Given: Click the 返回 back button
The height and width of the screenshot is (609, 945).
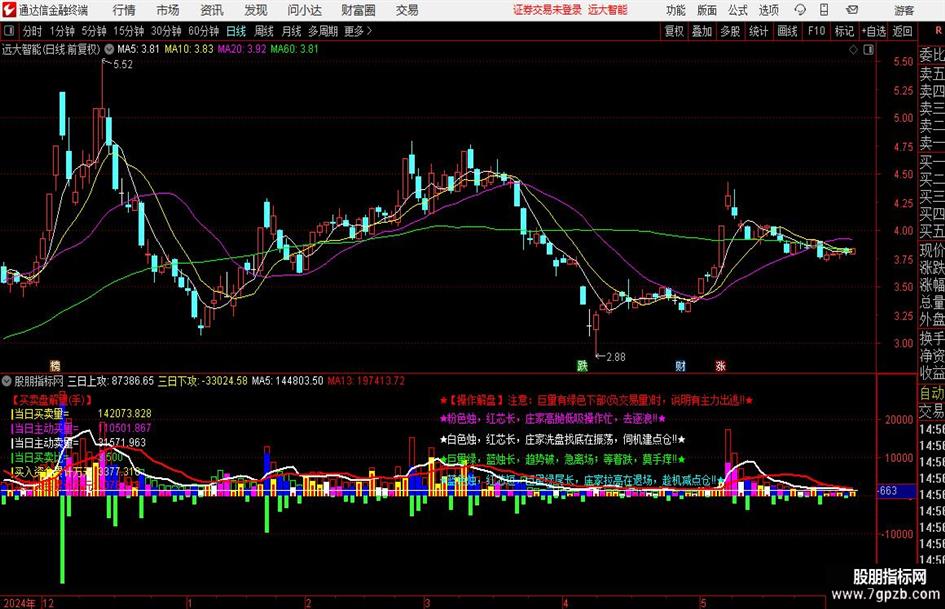Looking at the screenshot, I should 902,31.
